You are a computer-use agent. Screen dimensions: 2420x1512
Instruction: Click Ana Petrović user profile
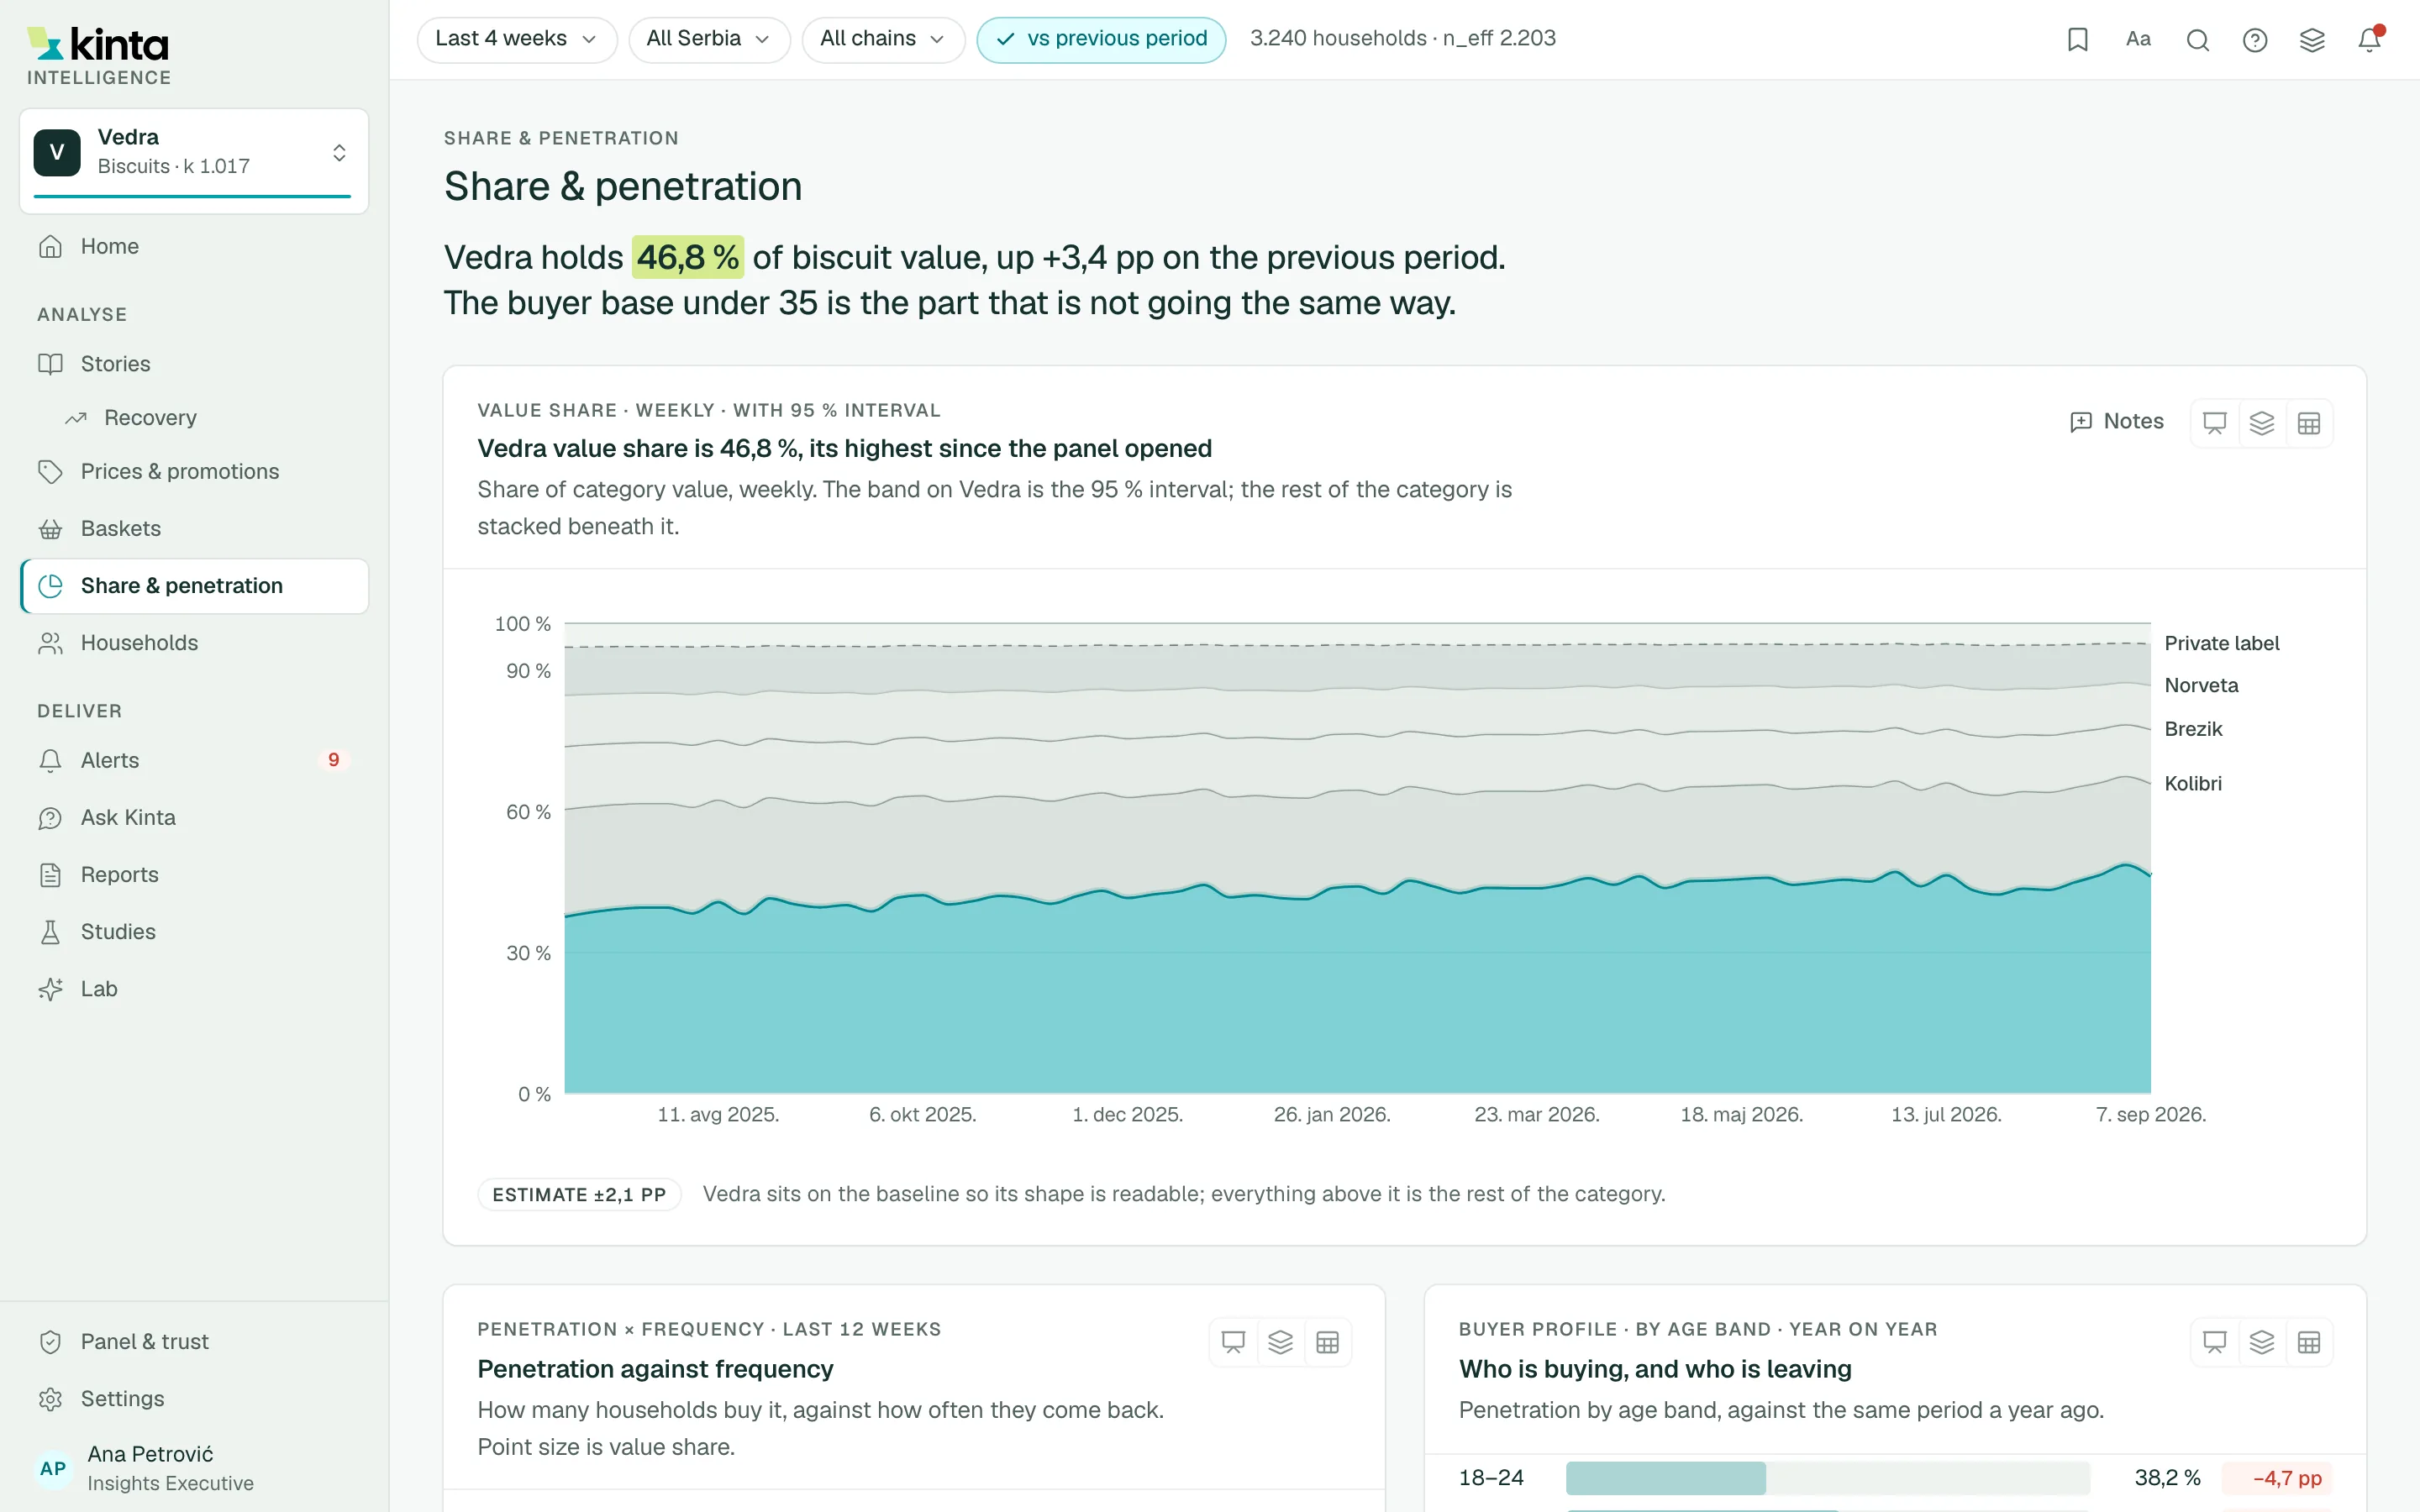coord(194,1468)
